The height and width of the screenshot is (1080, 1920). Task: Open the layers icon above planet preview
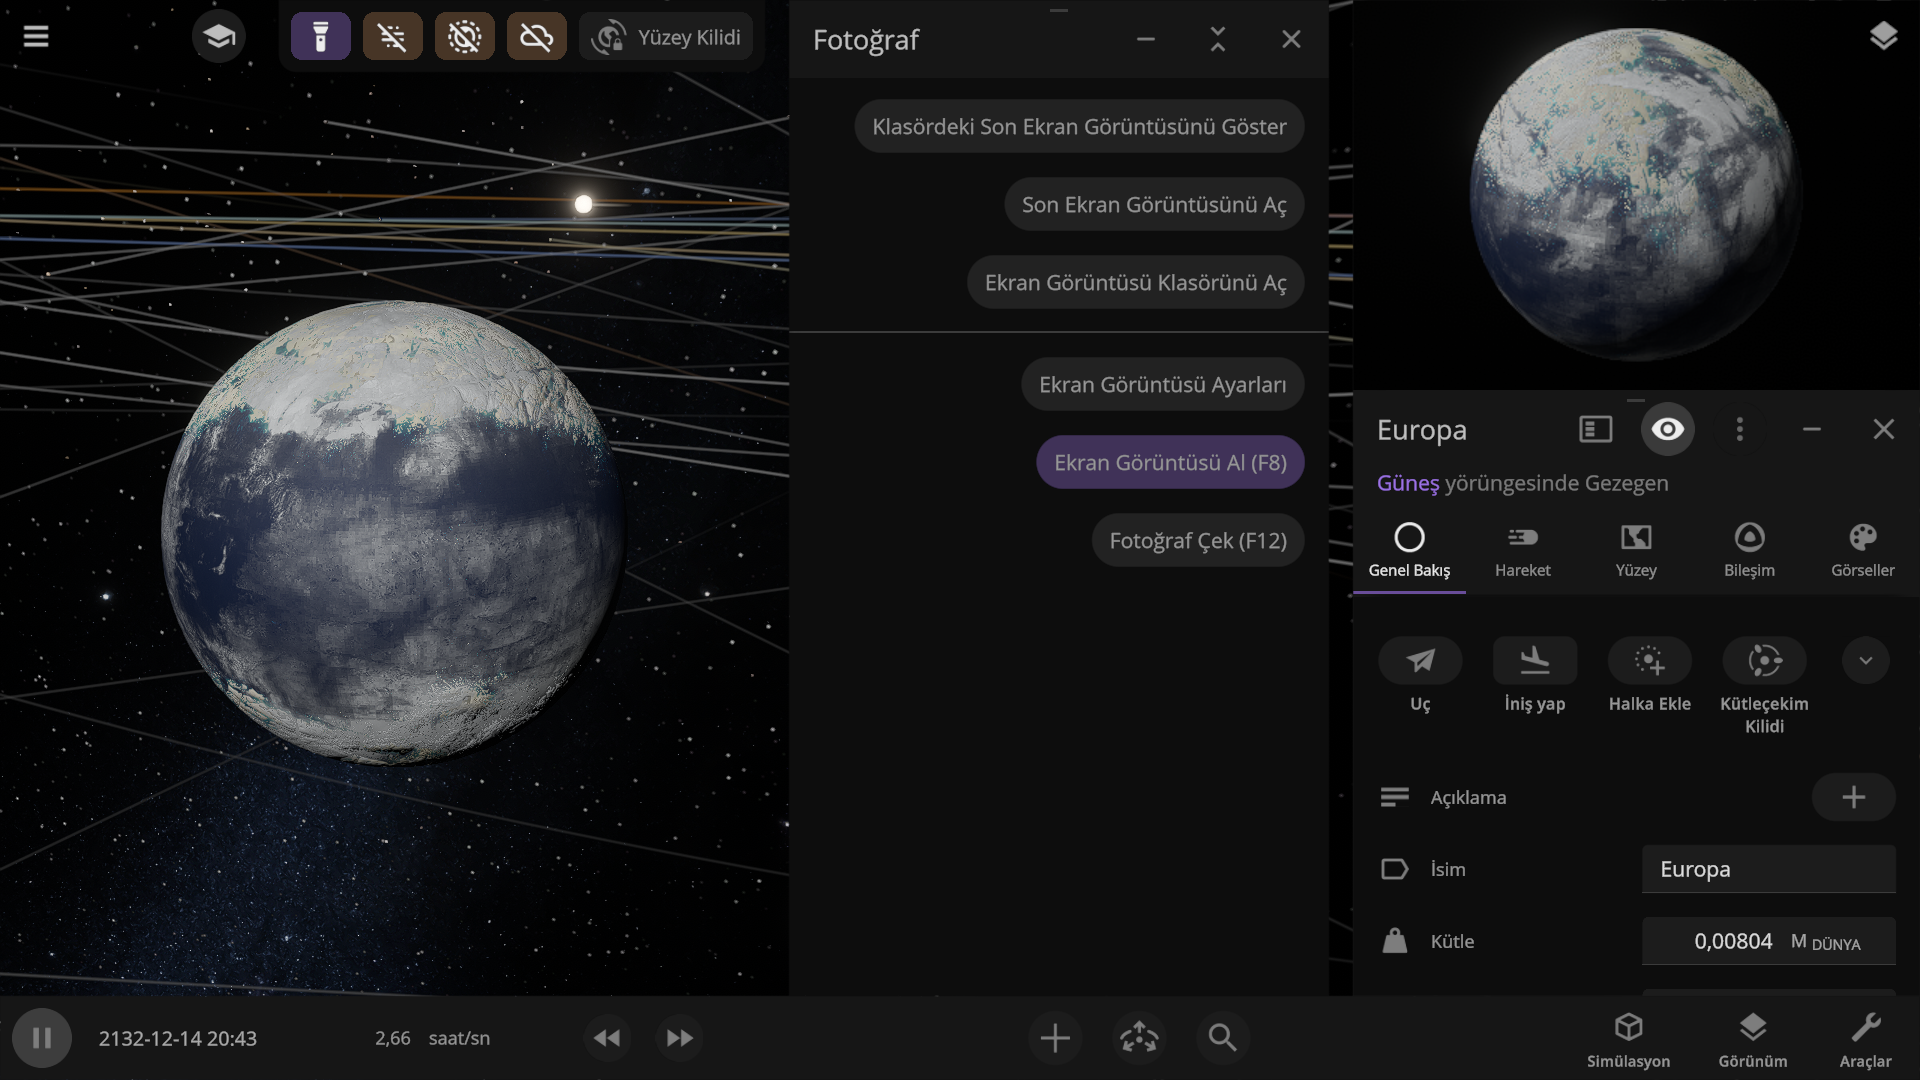tap(1883, 36)
